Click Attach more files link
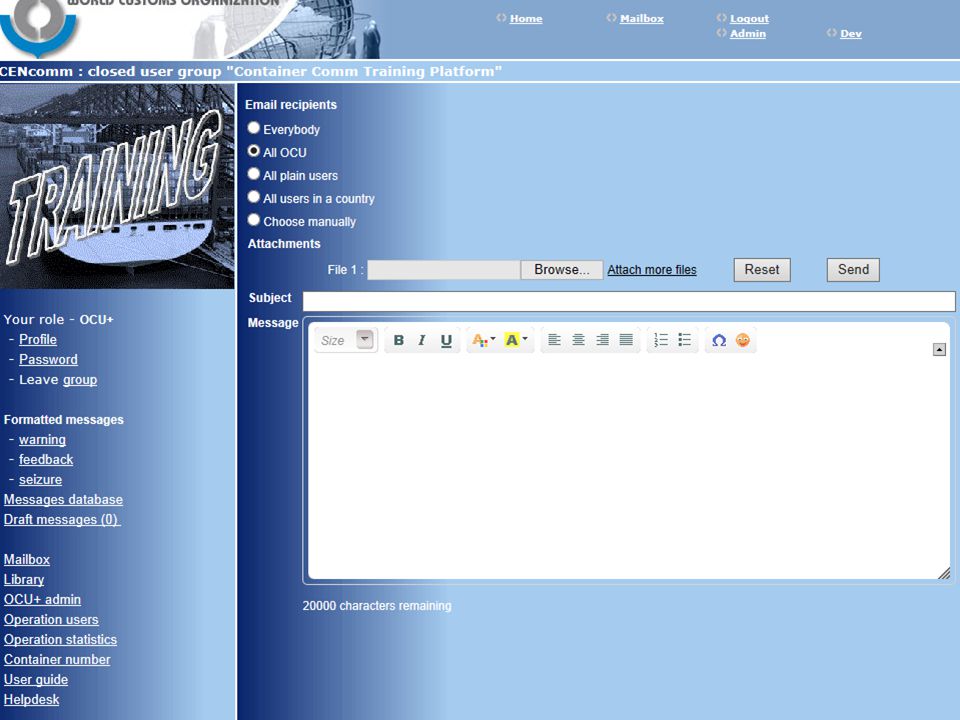Image resolution: width=960 pixels, height=720 pixels. point(651,270)
